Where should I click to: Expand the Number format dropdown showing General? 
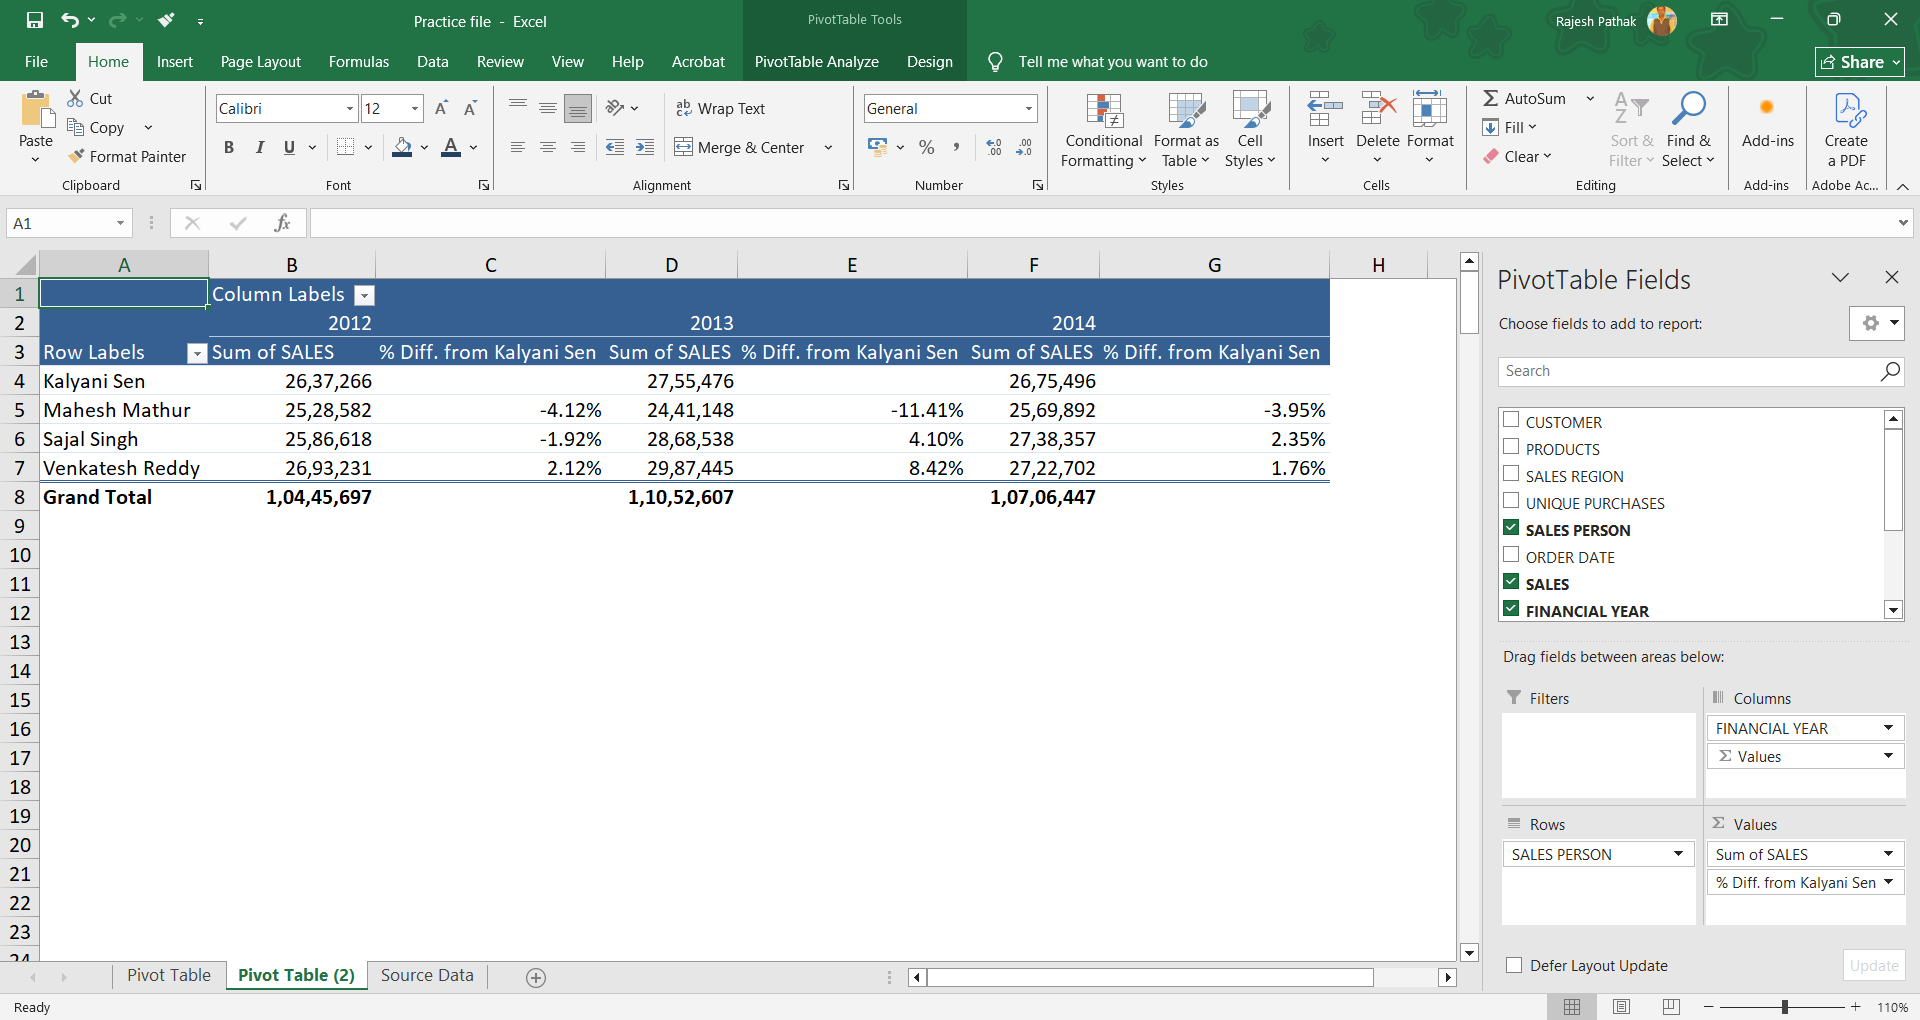(x=1028, y=108)
